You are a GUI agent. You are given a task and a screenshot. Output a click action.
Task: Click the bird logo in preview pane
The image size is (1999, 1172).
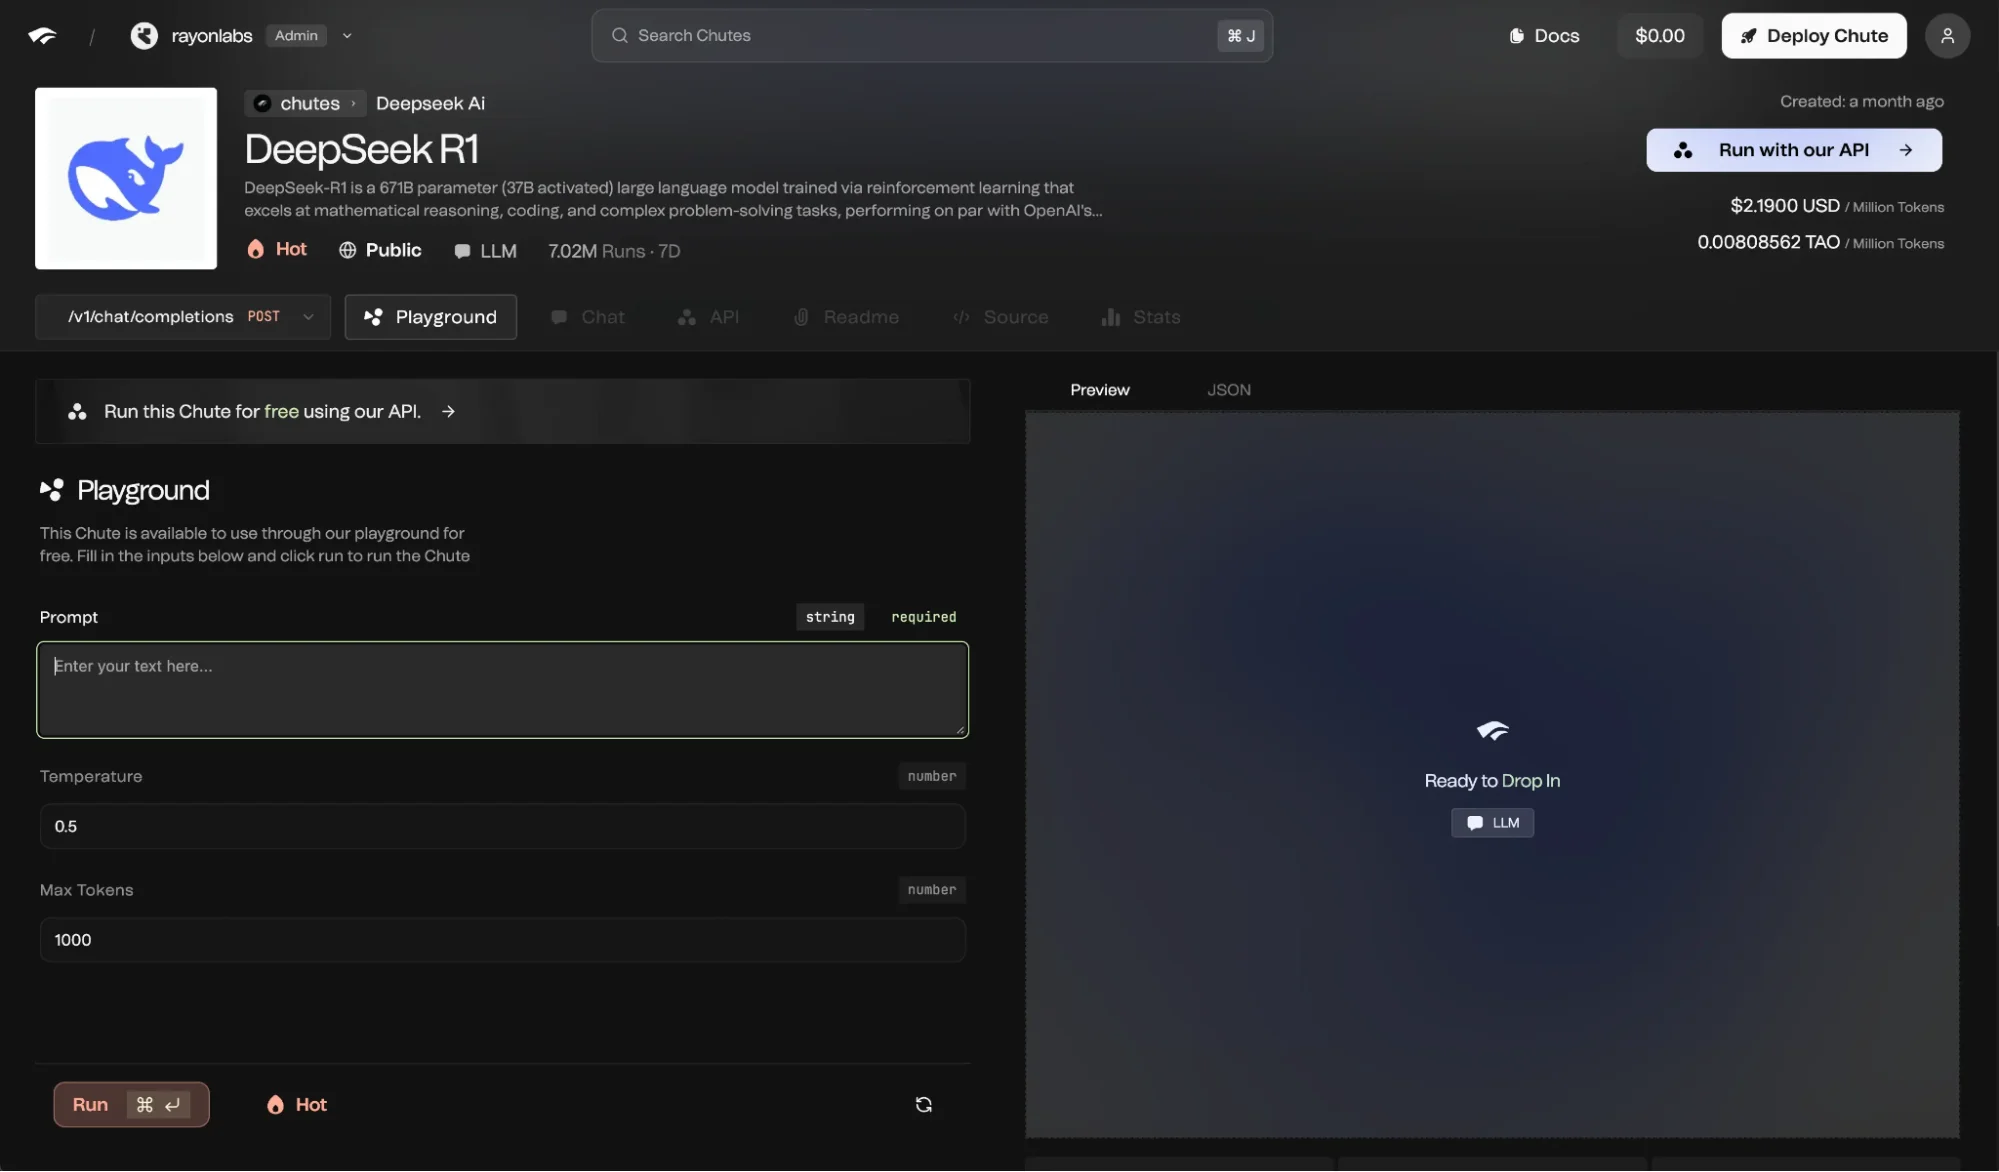coord(1492,731)
